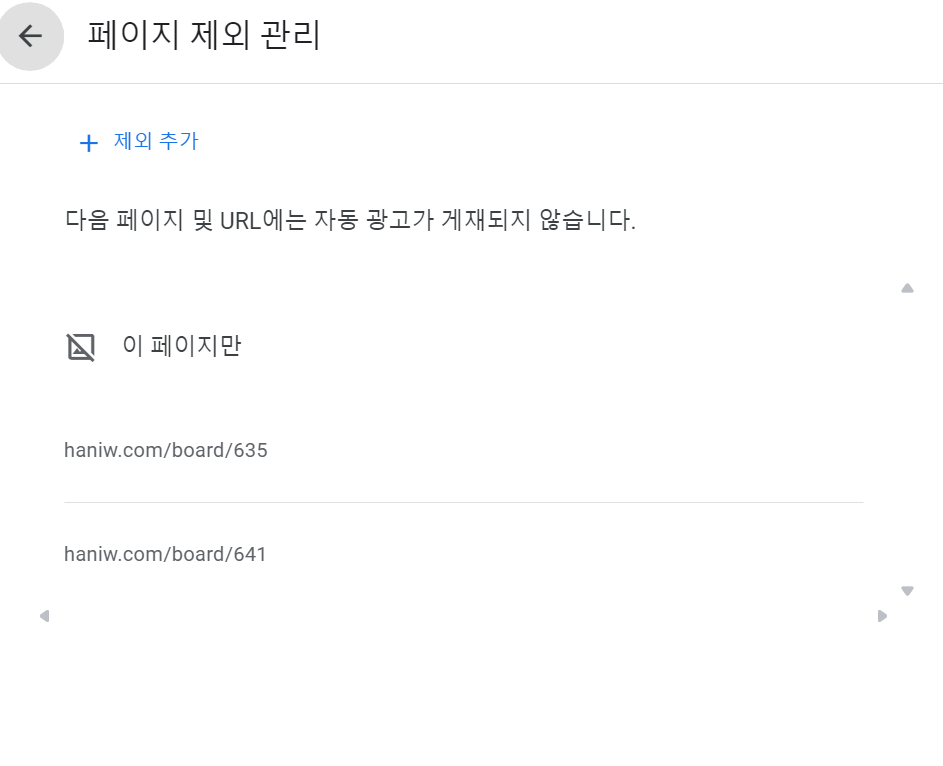Click the crossed-out image icon
This screenshot has width=943, height=766.
[81, 347]
